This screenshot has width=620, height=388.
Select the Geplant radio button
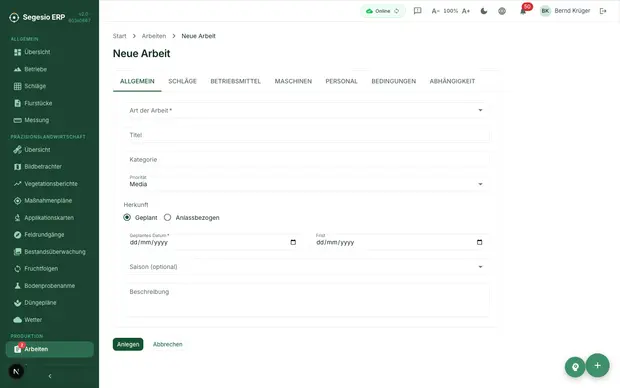[127, 218]
